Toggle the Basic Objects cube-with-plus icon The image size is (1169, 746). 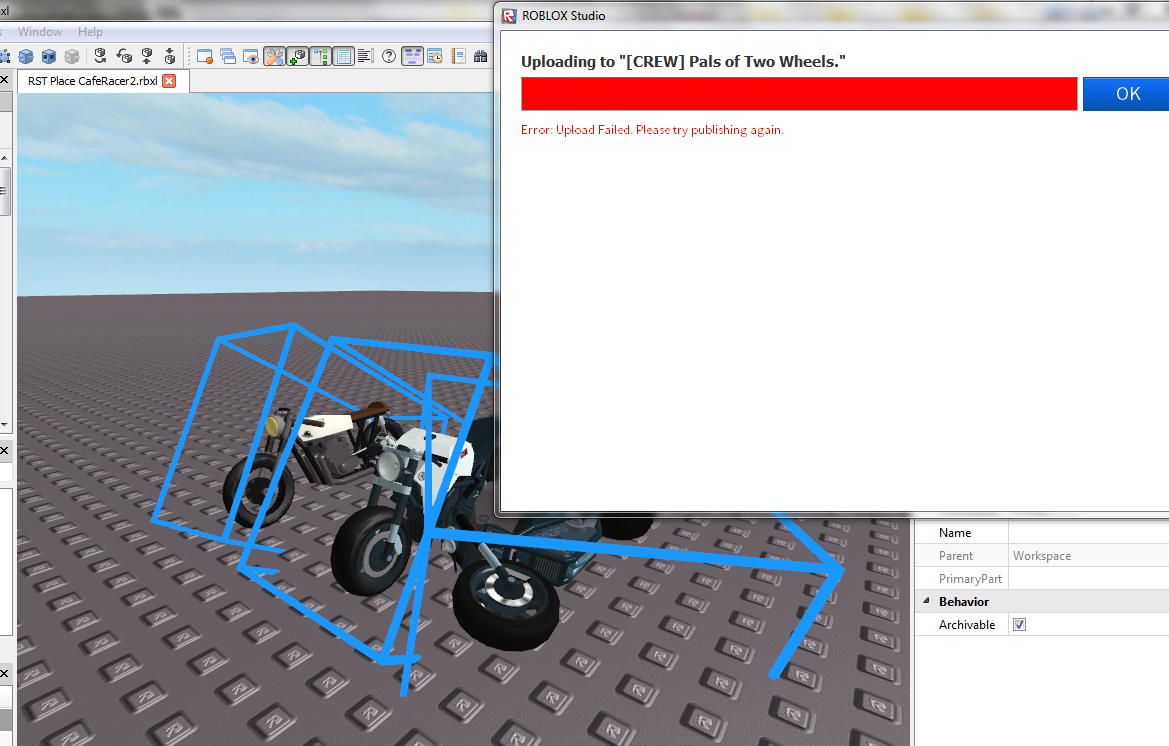[297, 57]
